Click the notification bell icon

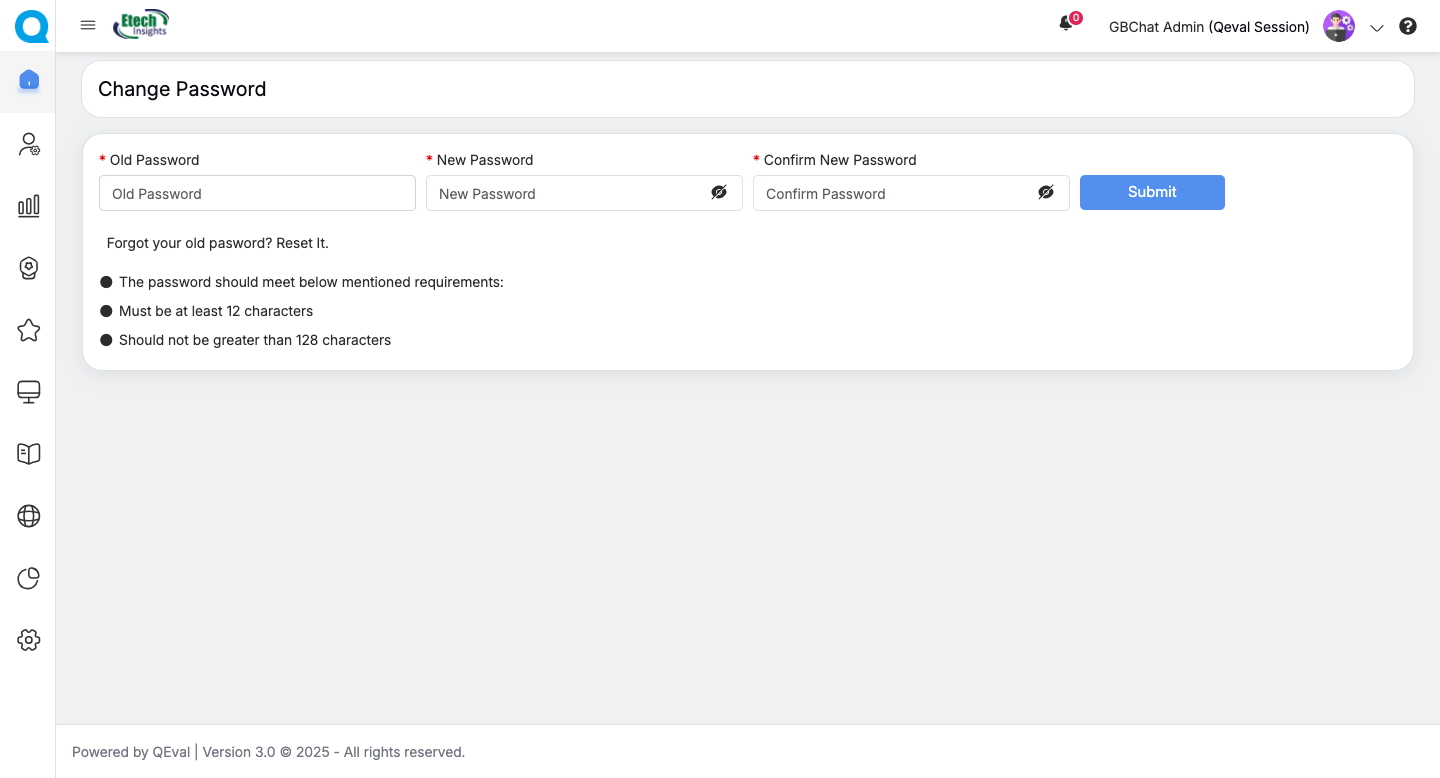click(1066, 24)
